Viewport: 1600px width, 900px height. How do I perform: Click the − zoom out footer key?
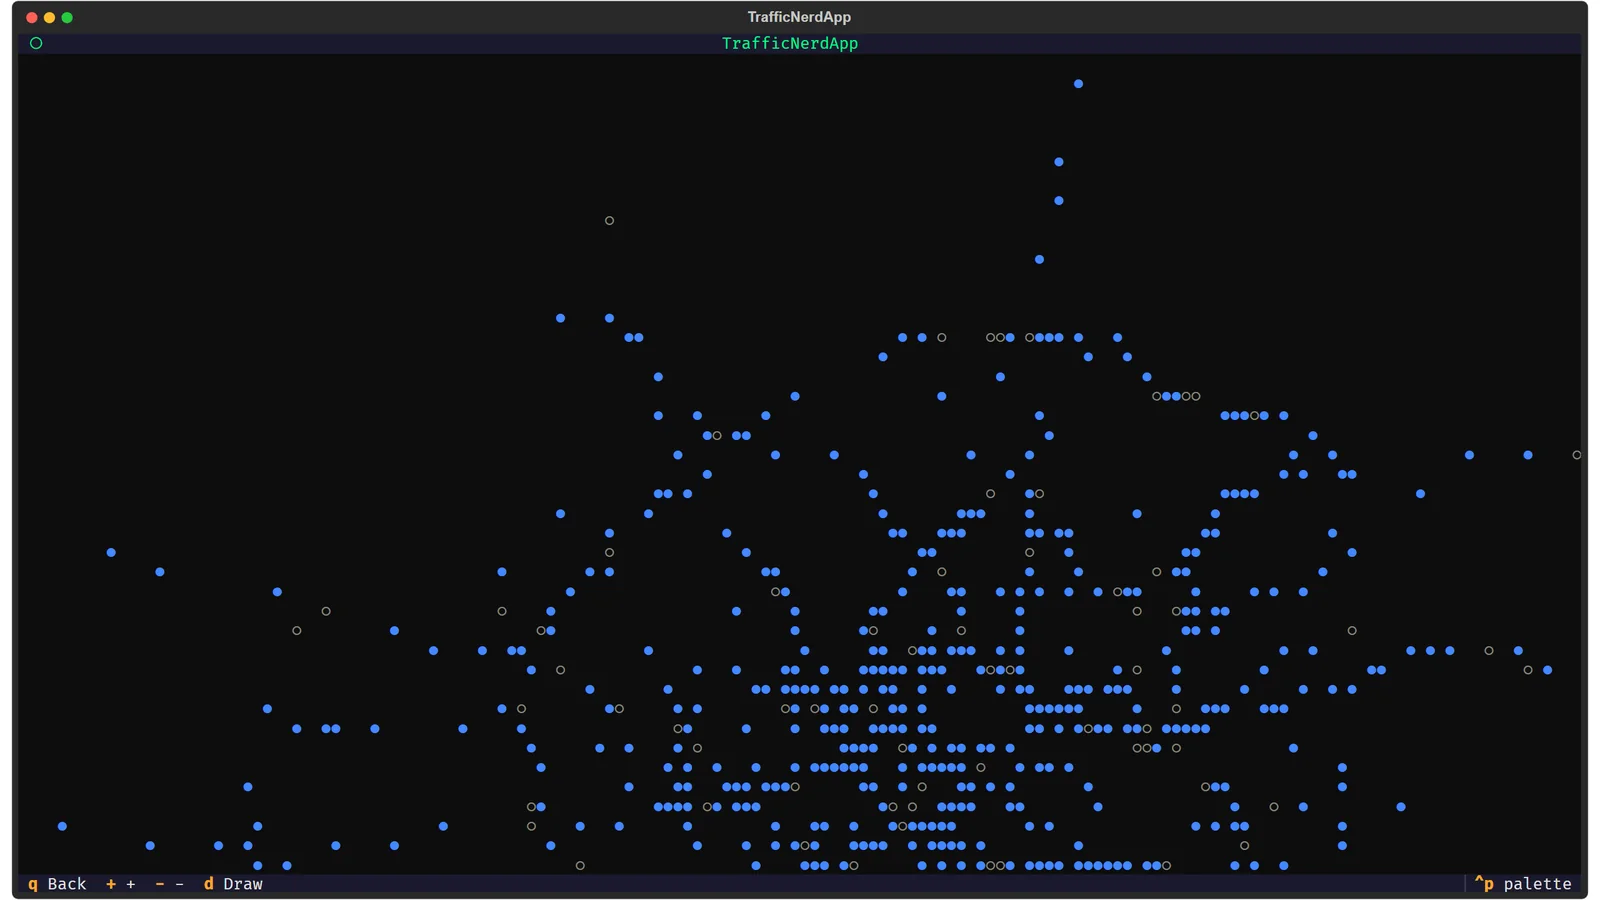click(170, 884)
